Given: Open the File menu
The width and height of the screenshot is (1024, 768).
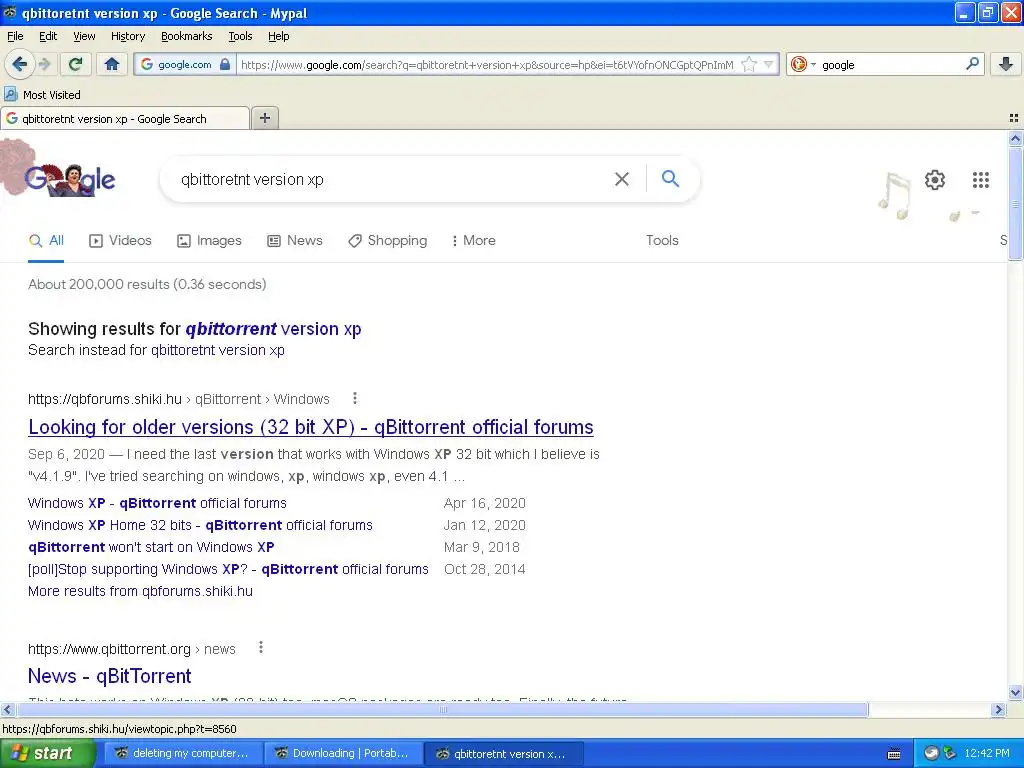Looking at the screenshot, I should 15,36.
